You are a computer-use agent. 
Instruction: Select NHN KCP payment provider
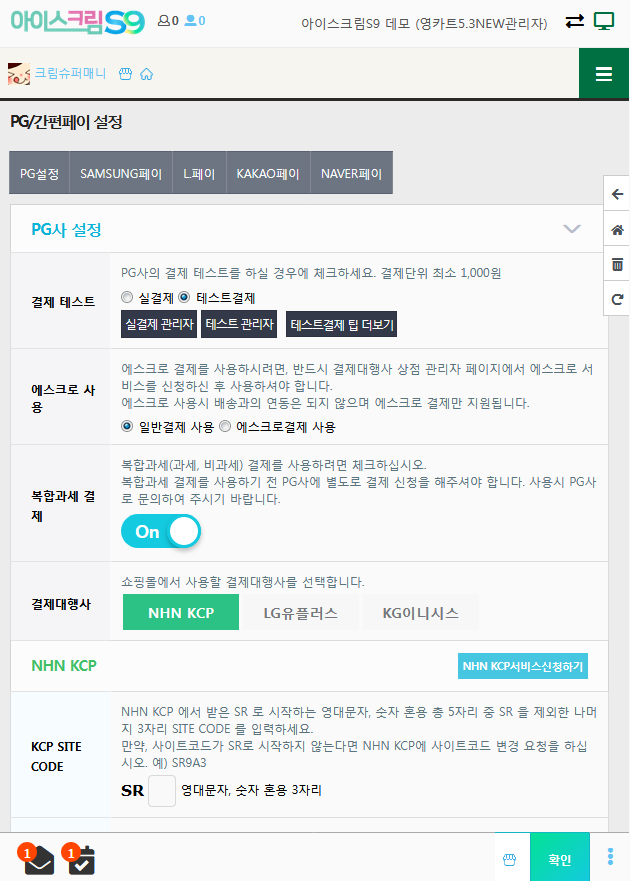[x=181, y=612]
